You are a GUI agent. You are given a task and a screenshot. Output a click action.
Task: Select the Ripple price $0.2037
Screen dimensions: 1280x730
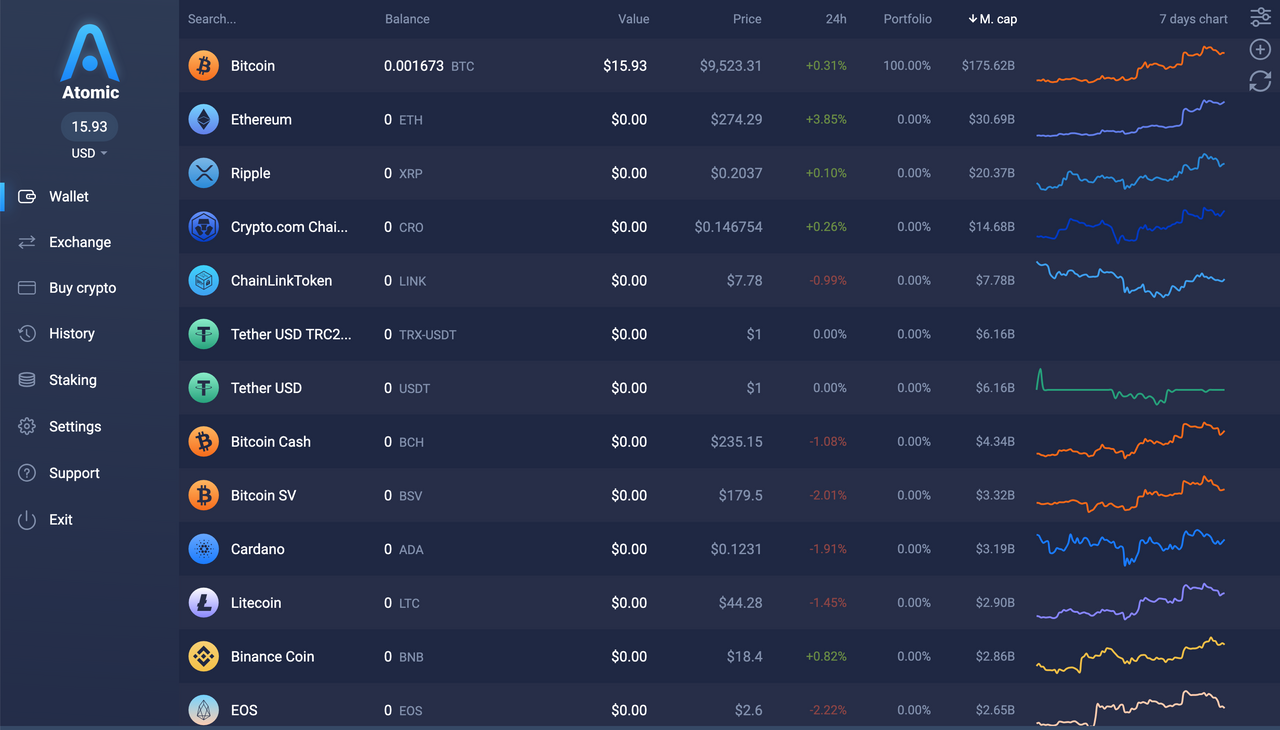737,173
